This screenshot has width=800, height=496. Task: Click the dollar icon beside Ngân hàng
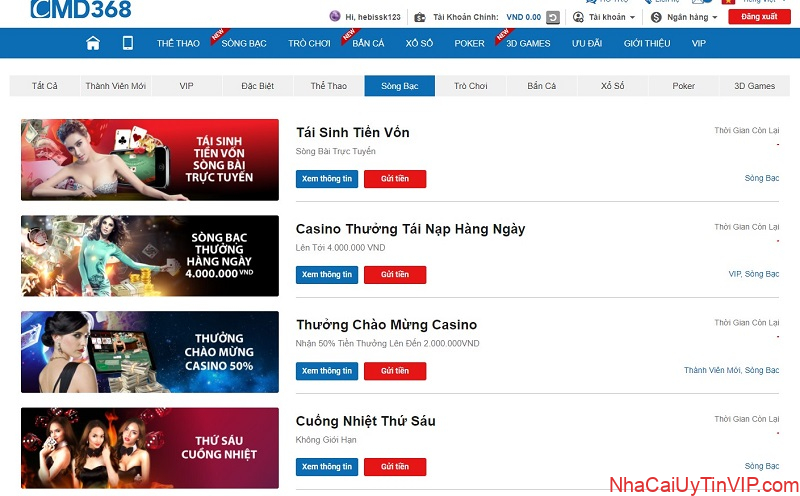pyautogui.click(x=656, y=17)
